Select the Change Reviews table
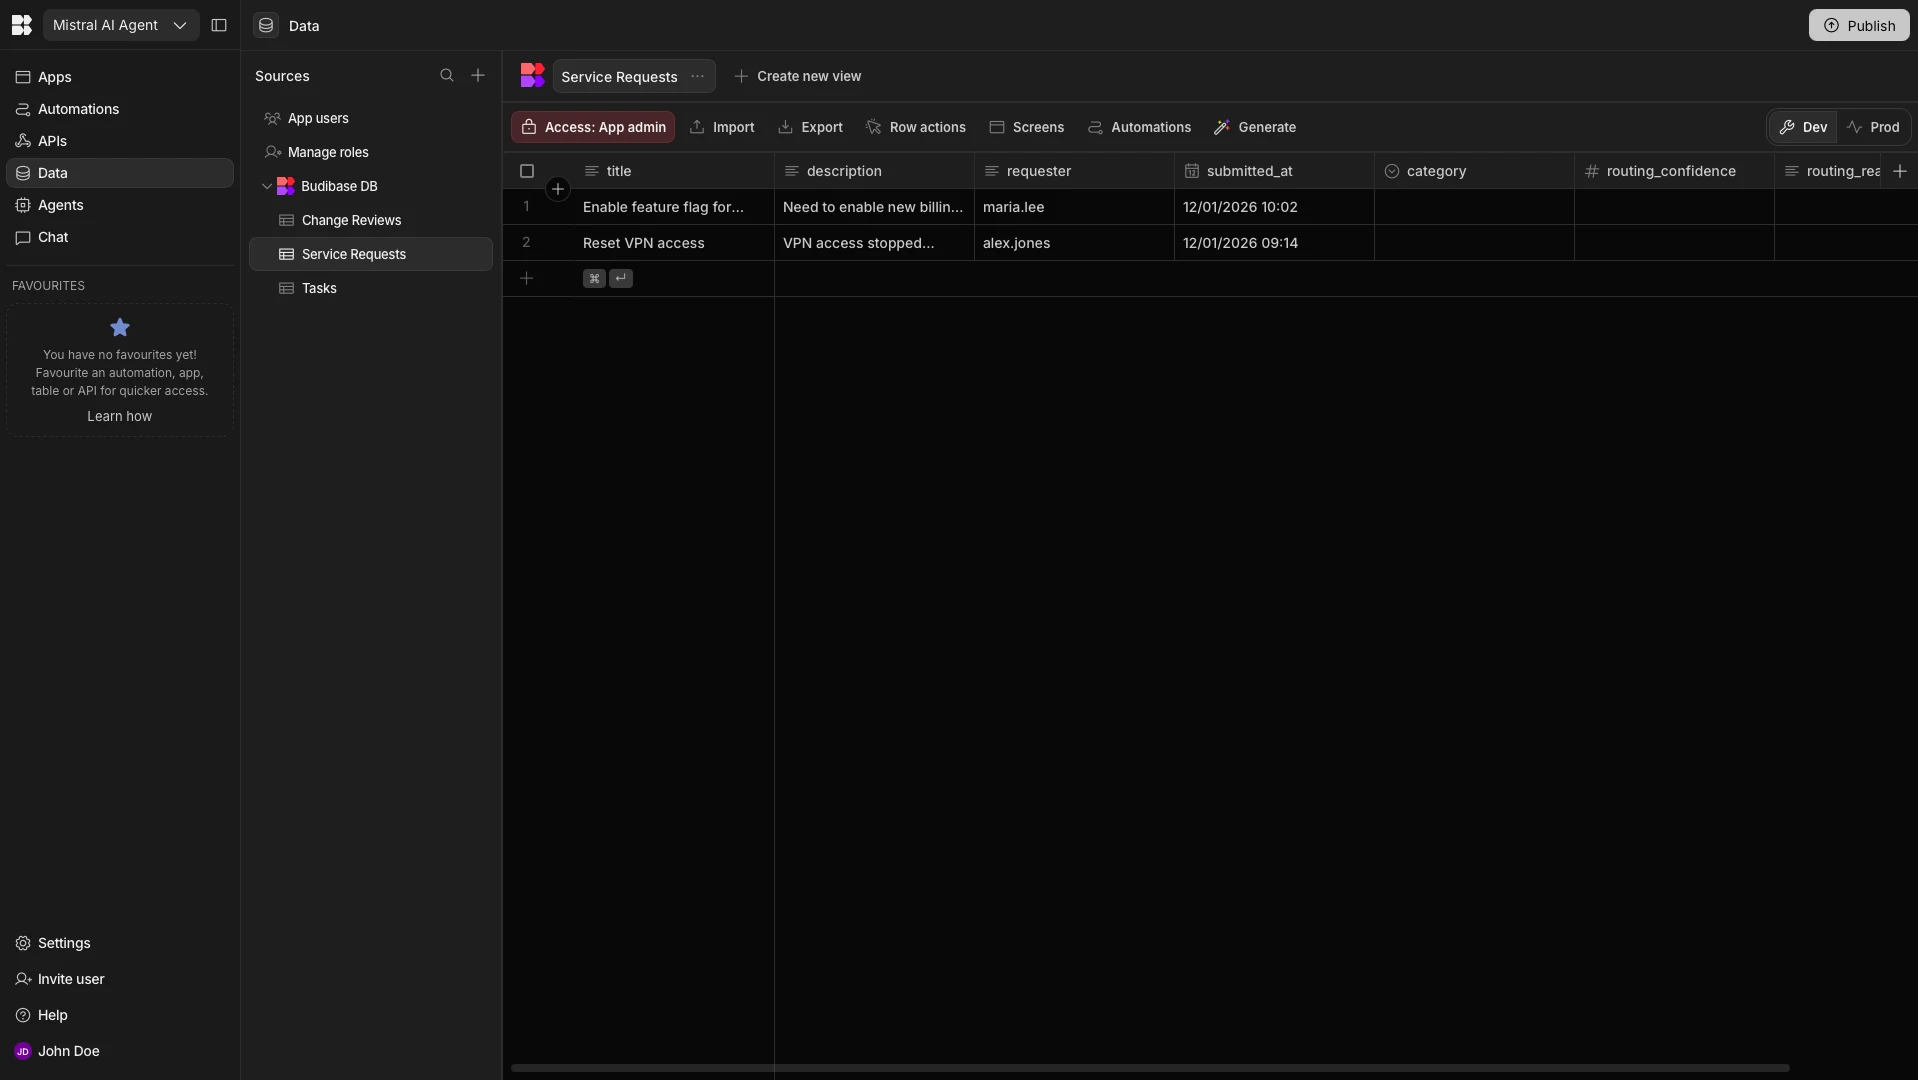 pos(351,220)
